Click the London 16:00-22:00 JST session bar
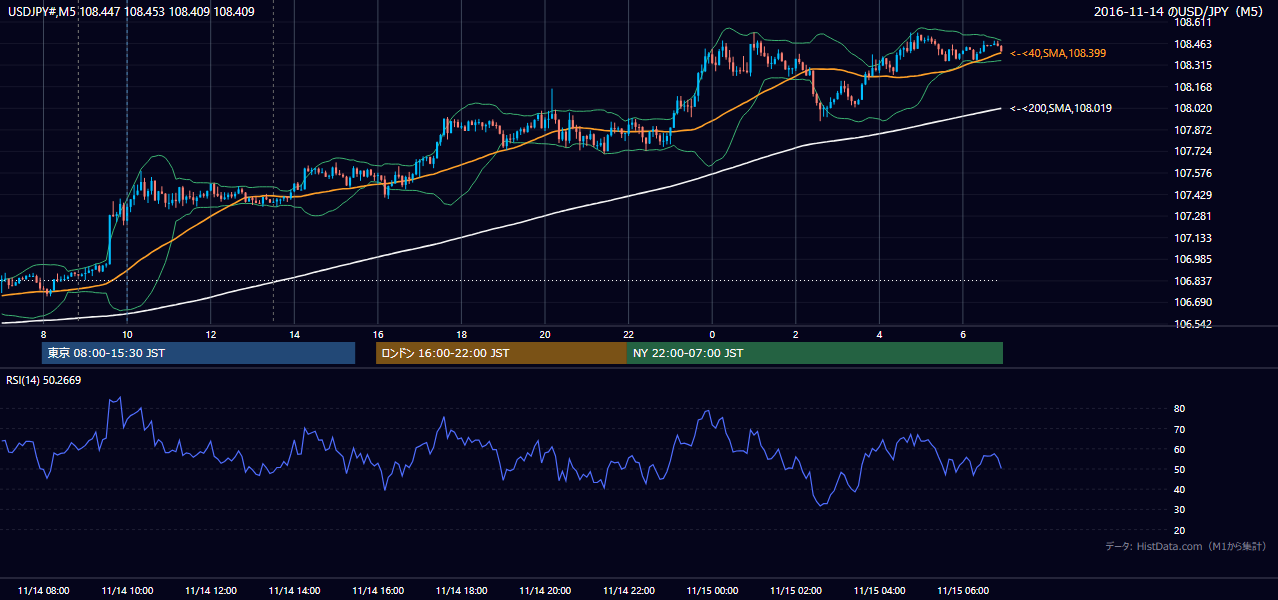The image size is (1278, 600). (x=500, y=353)
